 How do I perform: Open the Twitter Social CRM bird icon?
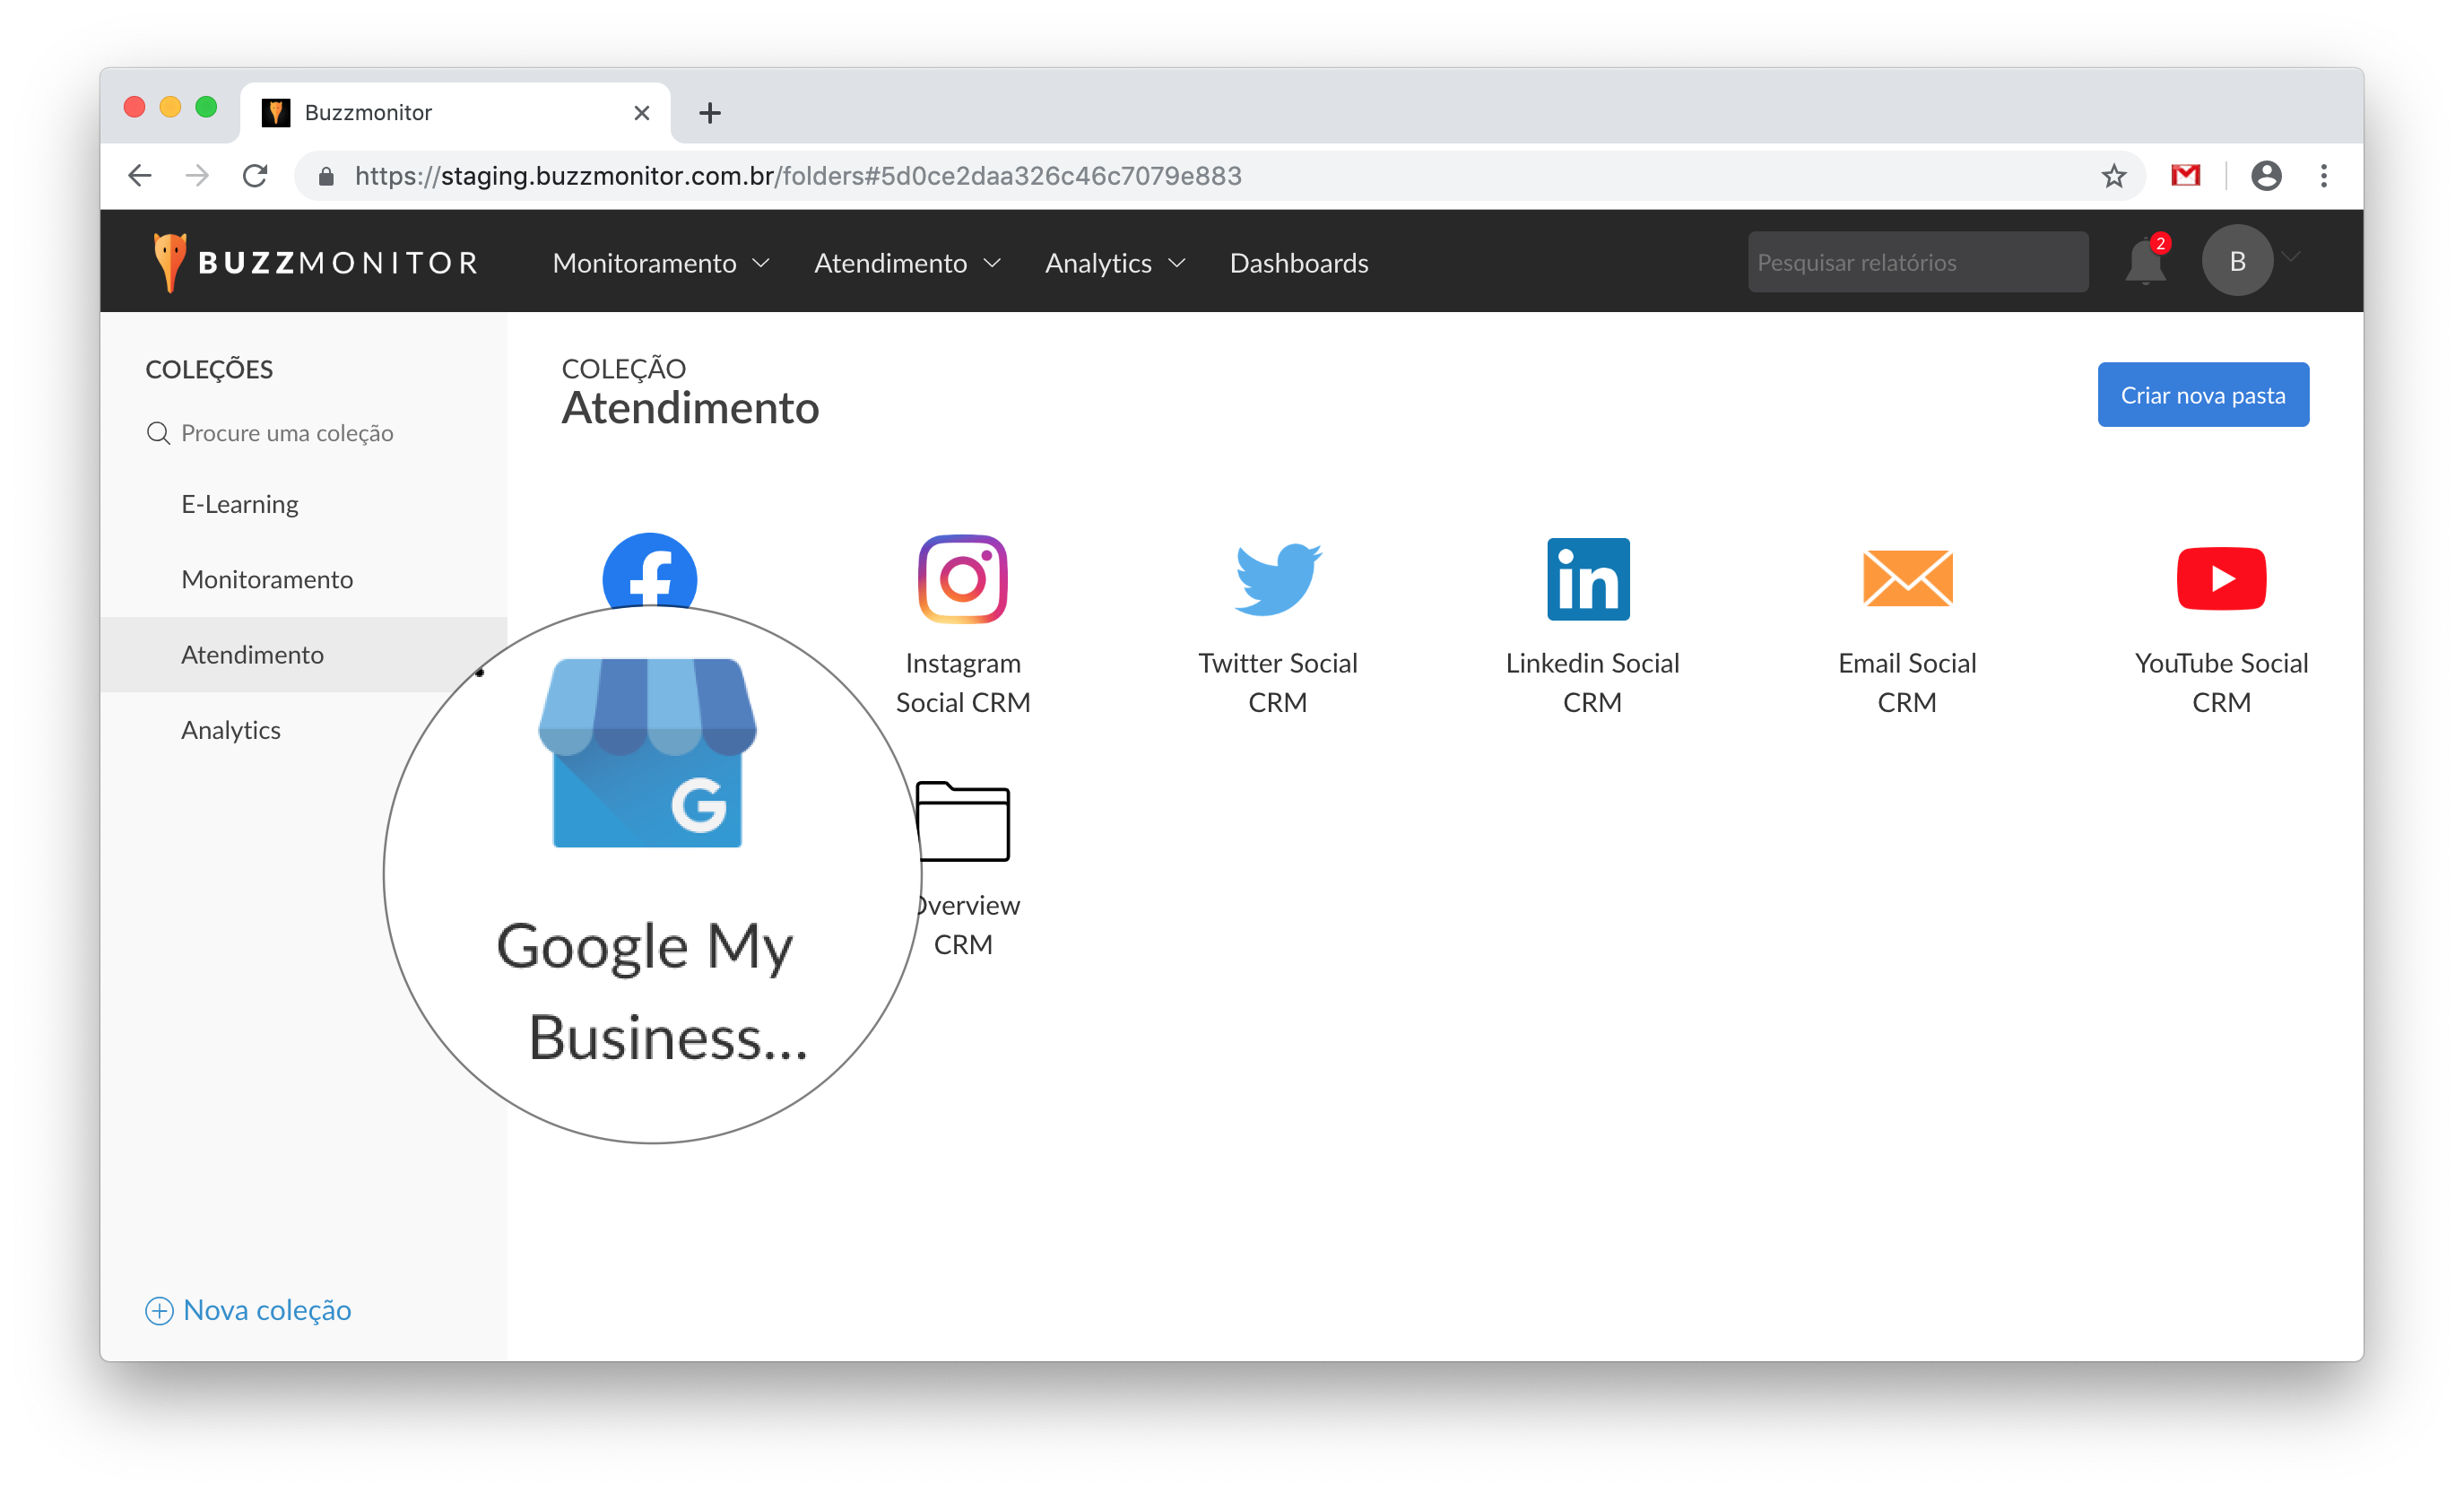[1277, 578]
